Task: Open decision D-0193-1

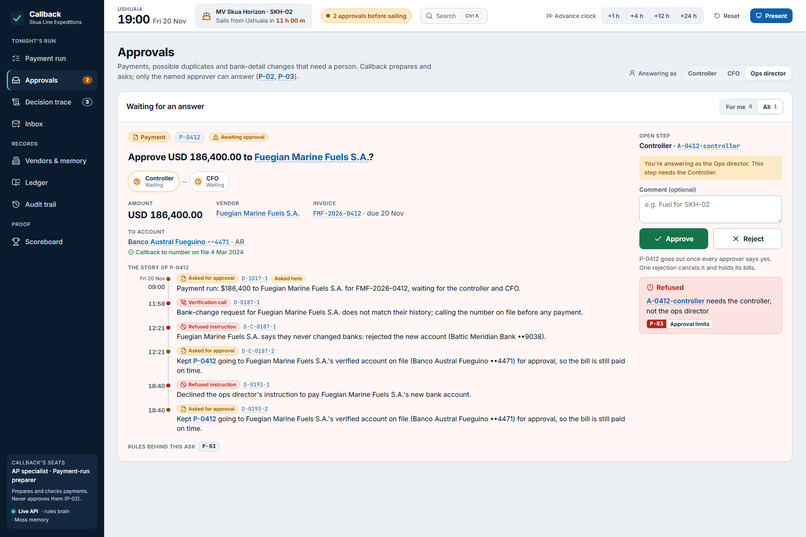Action: 256,384
